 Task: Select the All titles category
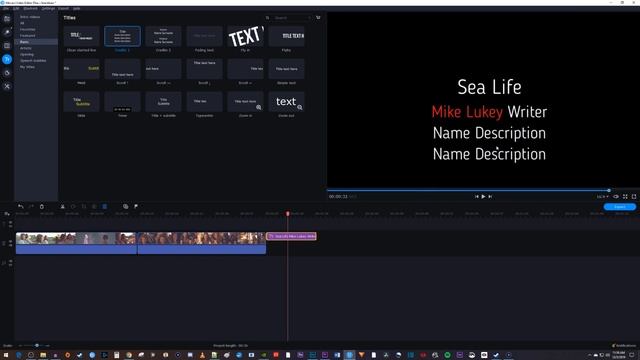[x=22, y=23]
